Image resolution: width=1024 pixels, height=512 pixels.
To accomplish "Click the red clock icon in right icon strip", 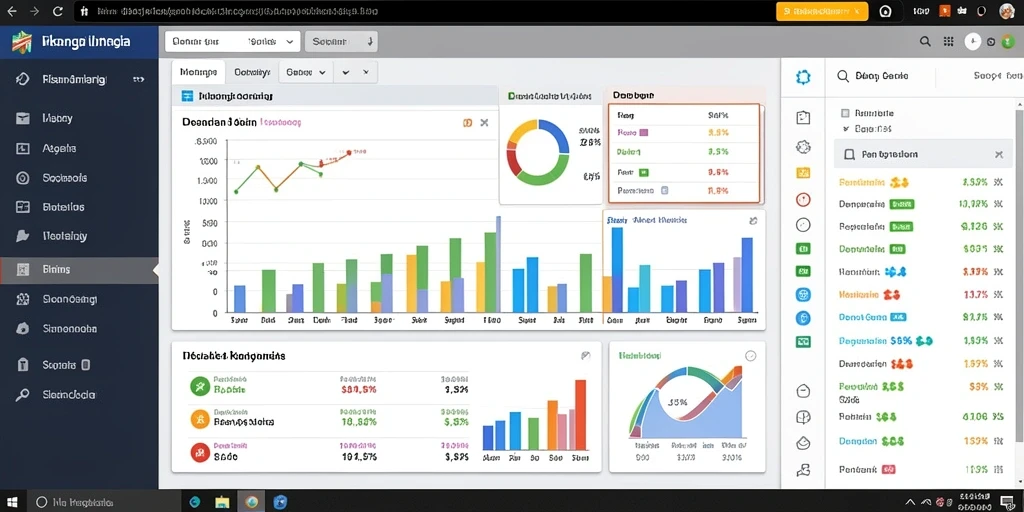I will tap(803, 200).
